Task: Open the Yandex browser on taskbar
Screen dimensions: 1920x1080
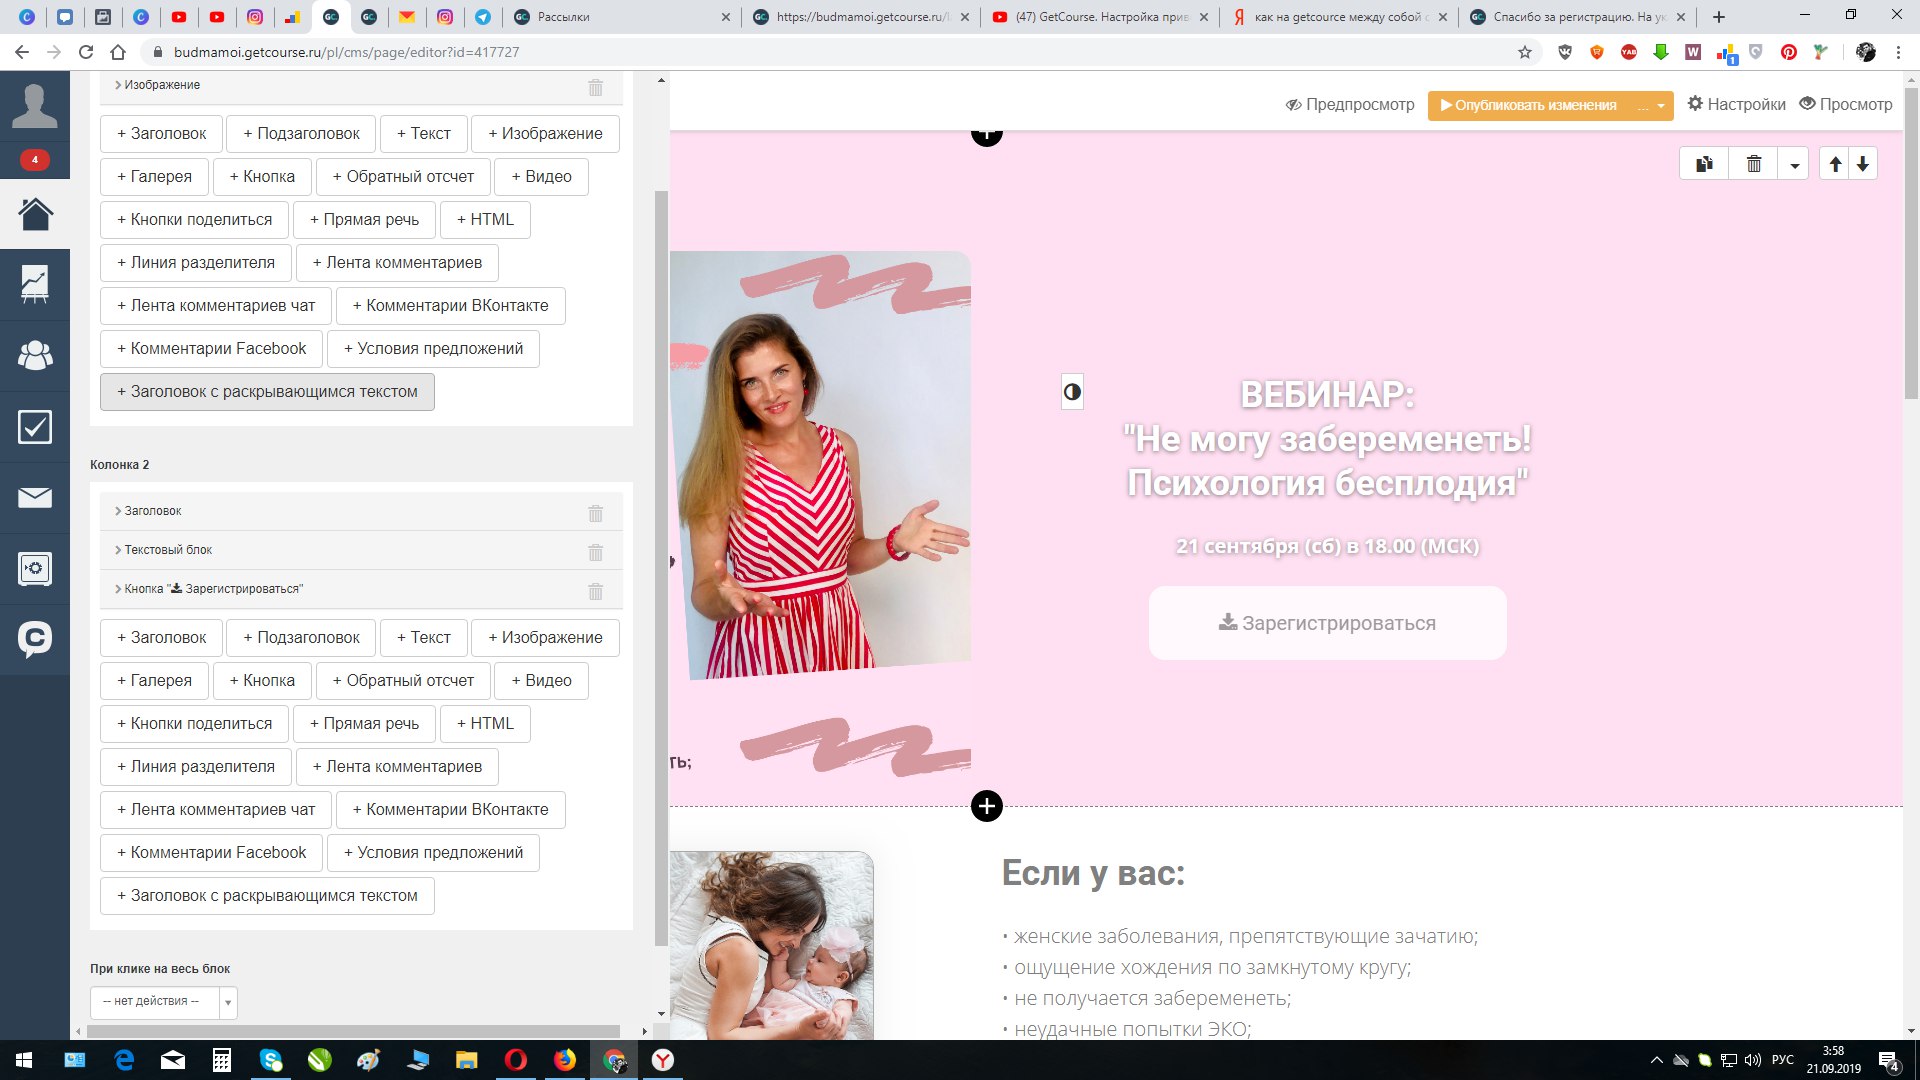Action: (663, 1060)
